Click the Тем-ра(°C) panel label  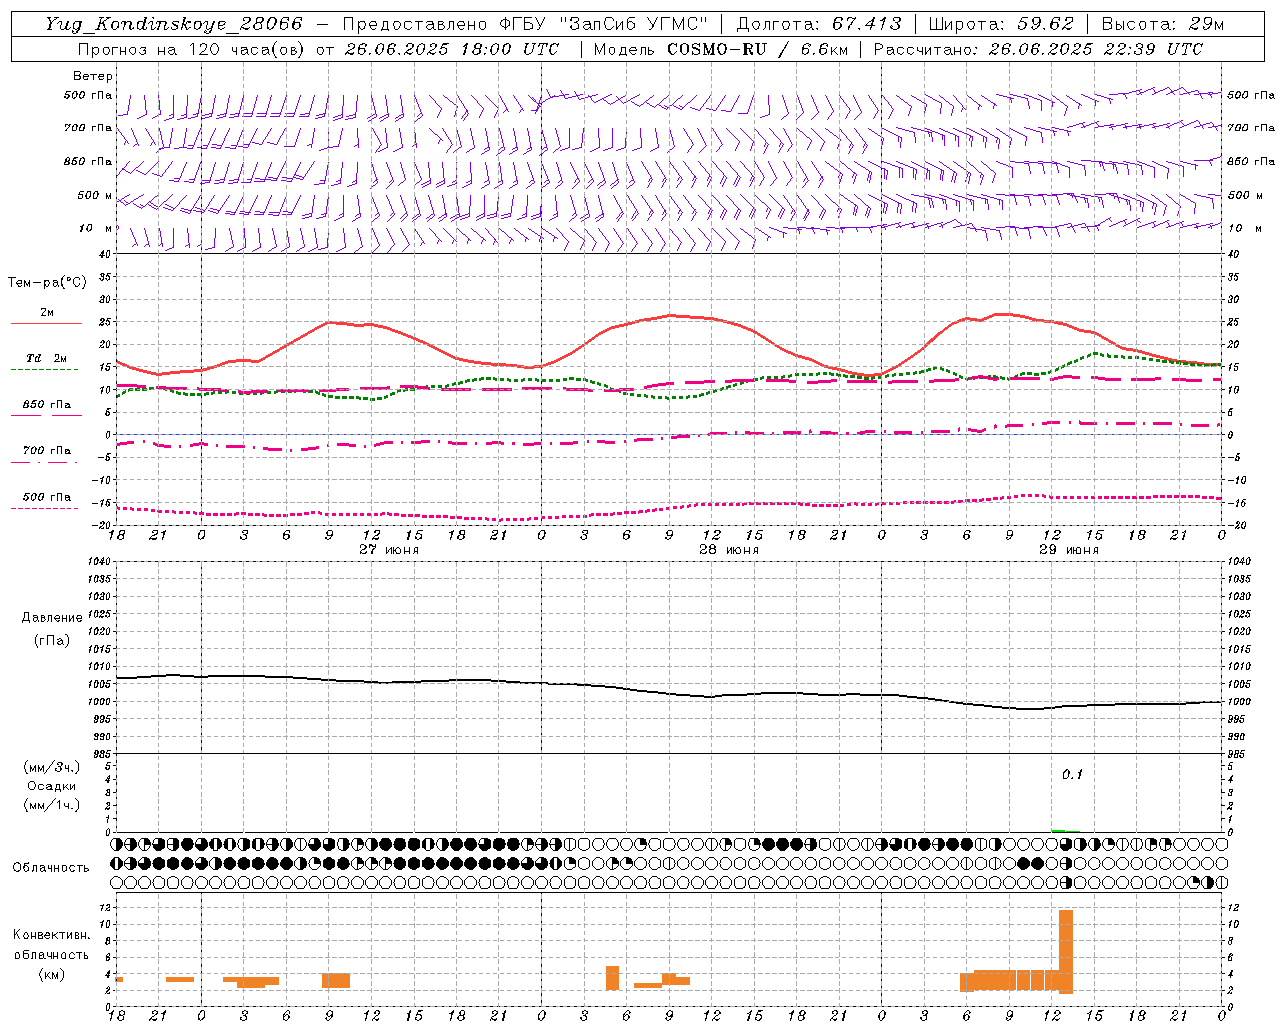coord(47,283)
